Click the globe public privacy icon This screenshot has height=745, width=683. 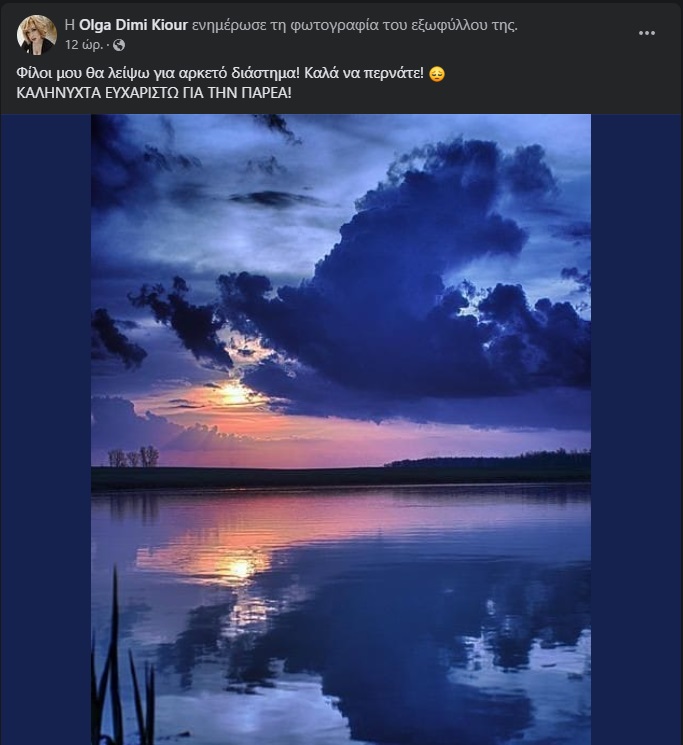pos(120,45)
